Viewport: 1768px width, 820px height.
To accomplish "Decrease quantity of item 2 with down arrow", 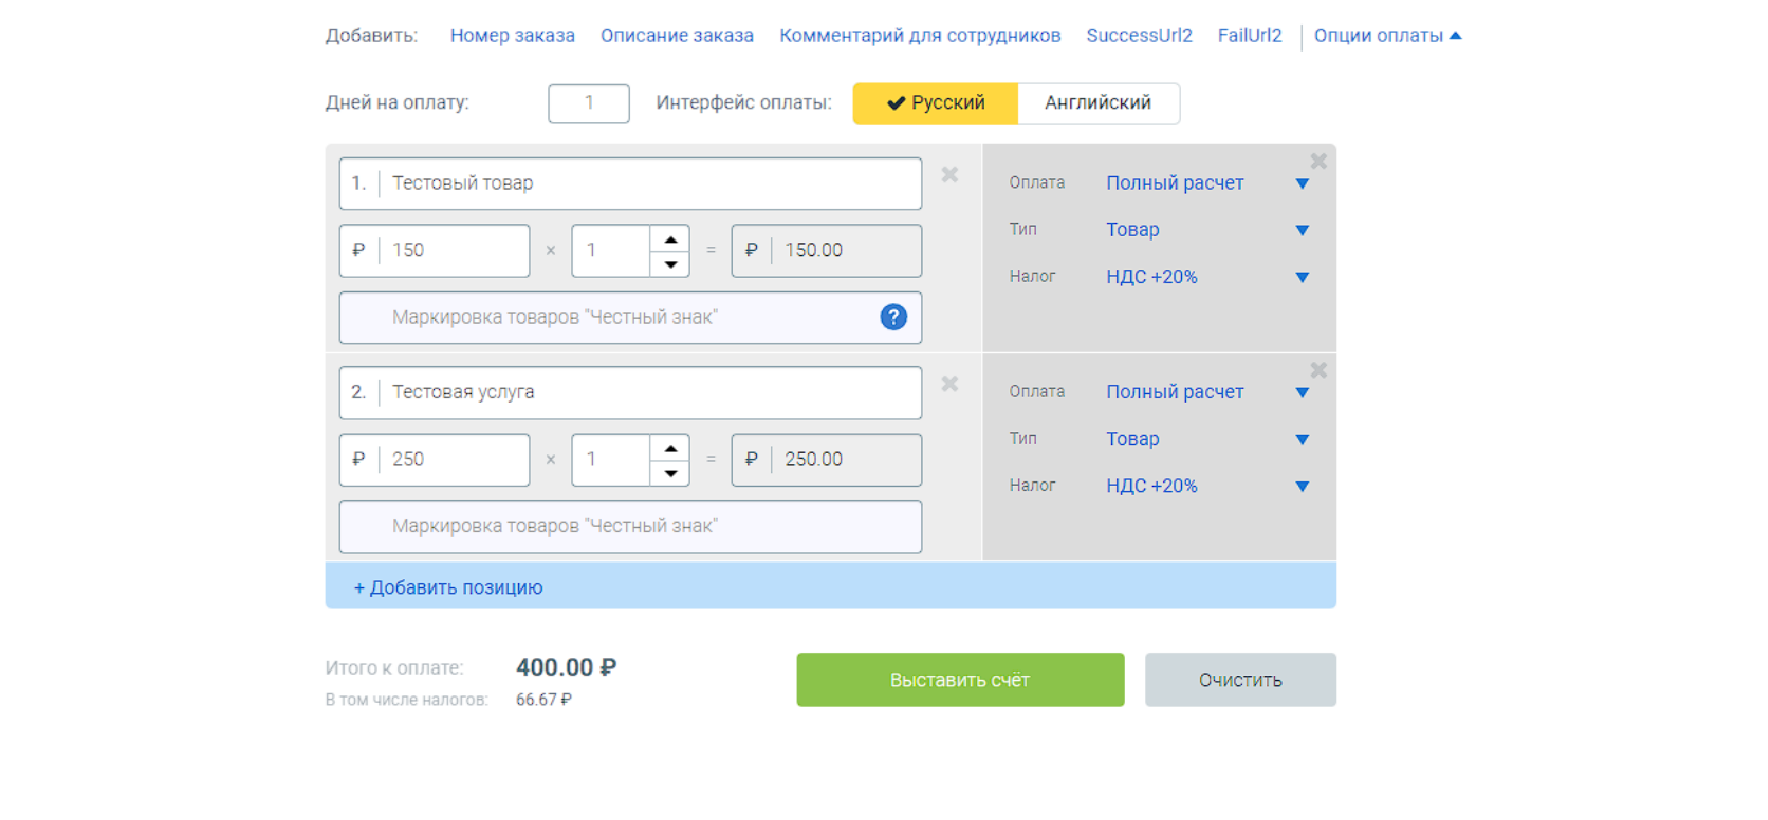I will coord(670,473).
